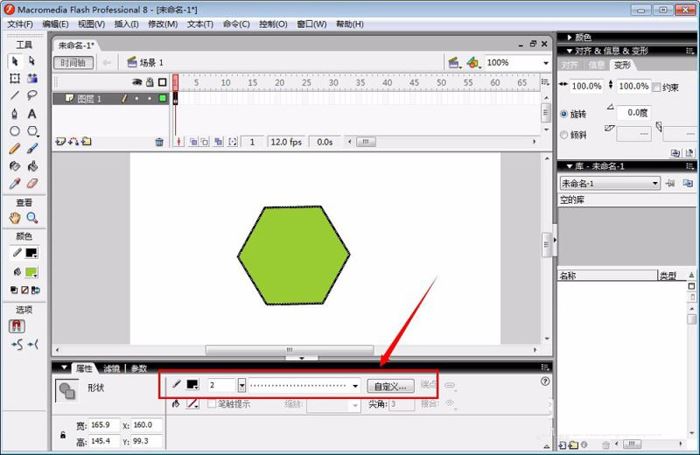Choose the Brush tool

coord(32,148)
